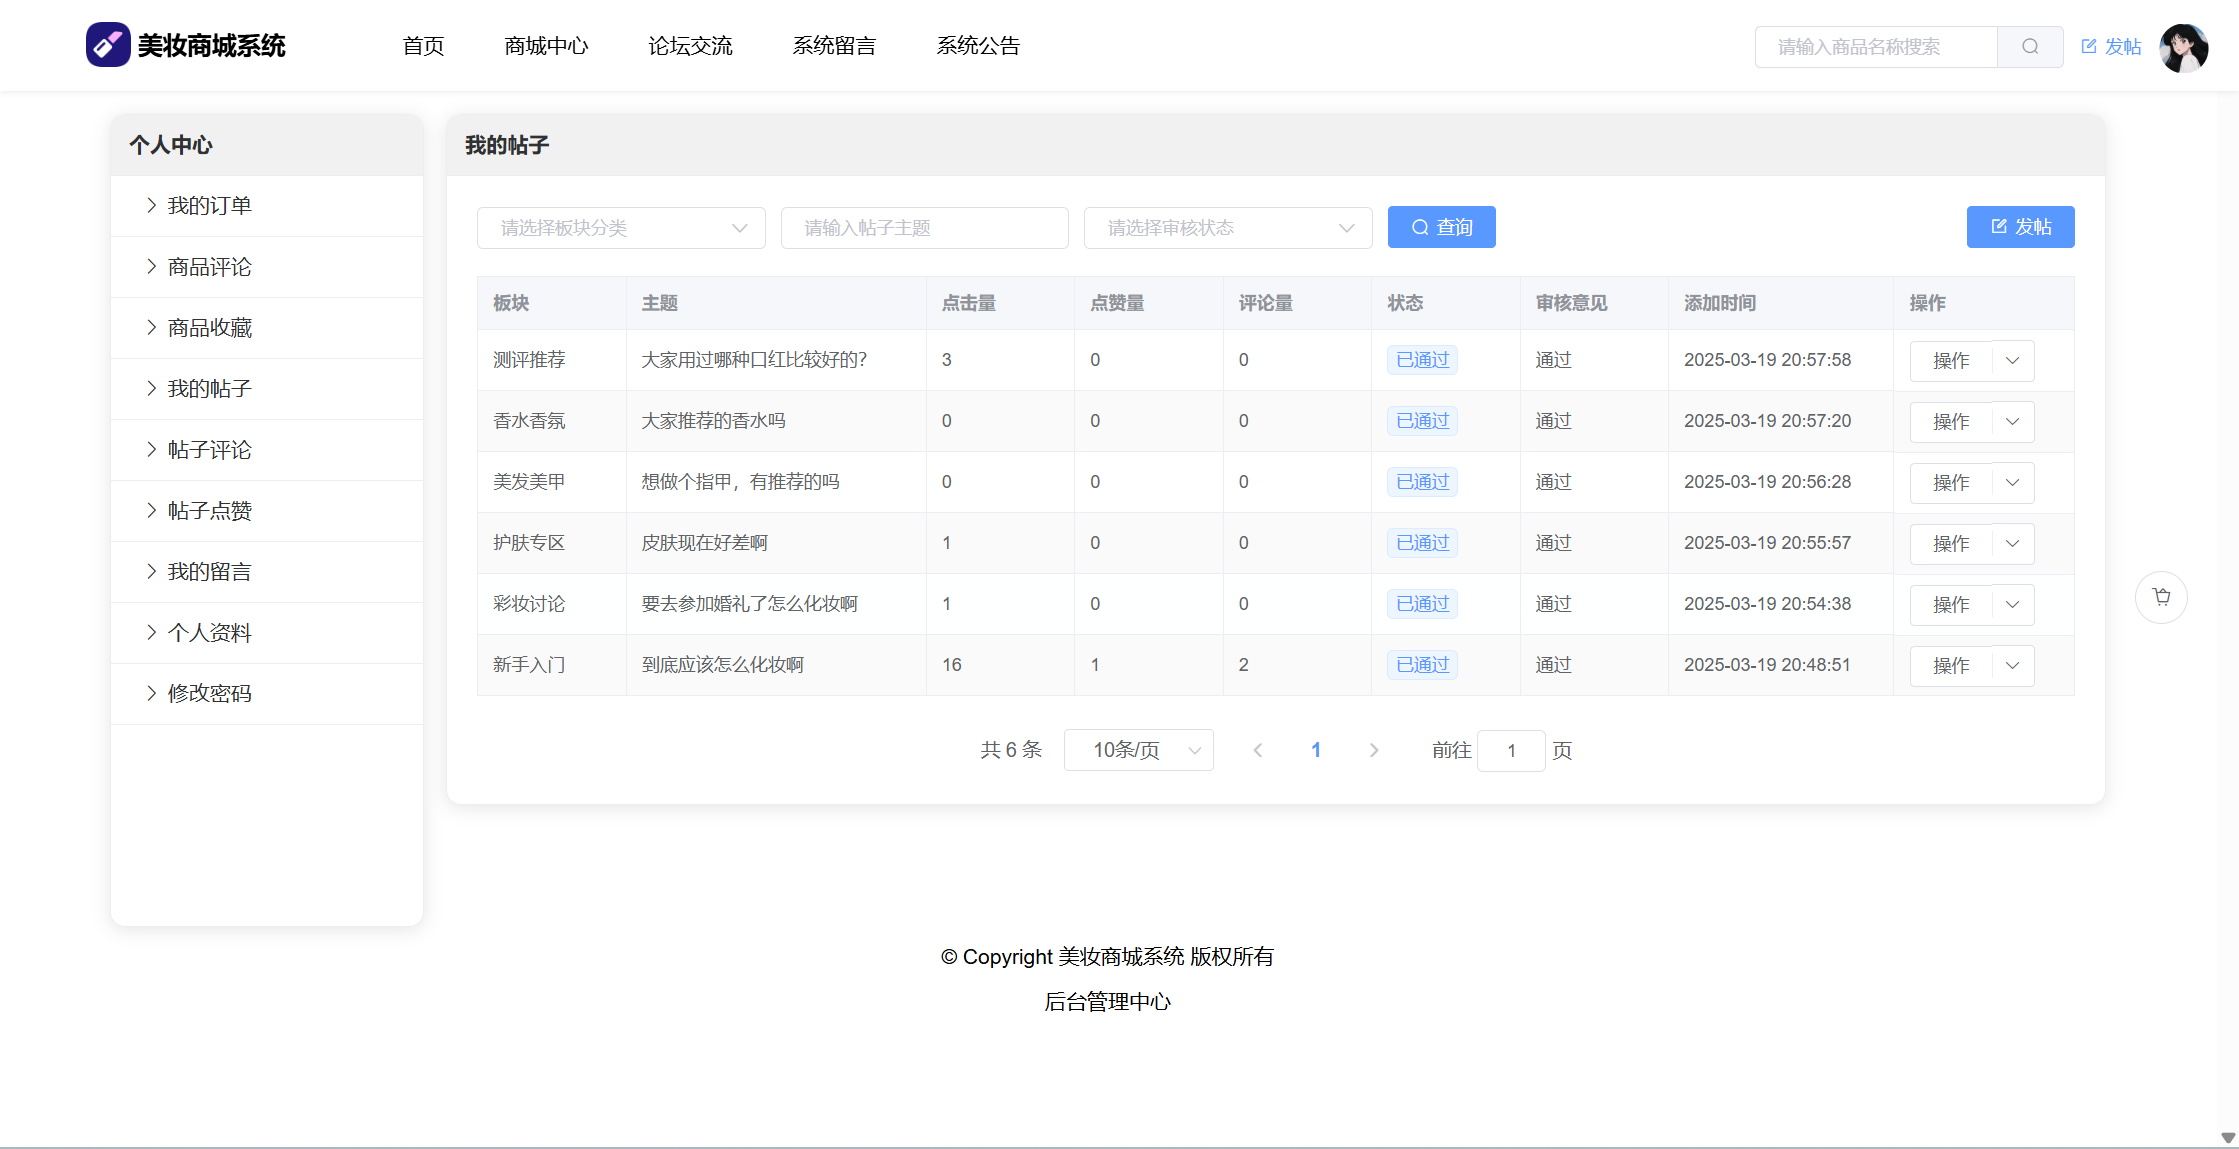Open the 请选择板块分类 dropdown
The image size is (2239, 1149).
[621, 228]
